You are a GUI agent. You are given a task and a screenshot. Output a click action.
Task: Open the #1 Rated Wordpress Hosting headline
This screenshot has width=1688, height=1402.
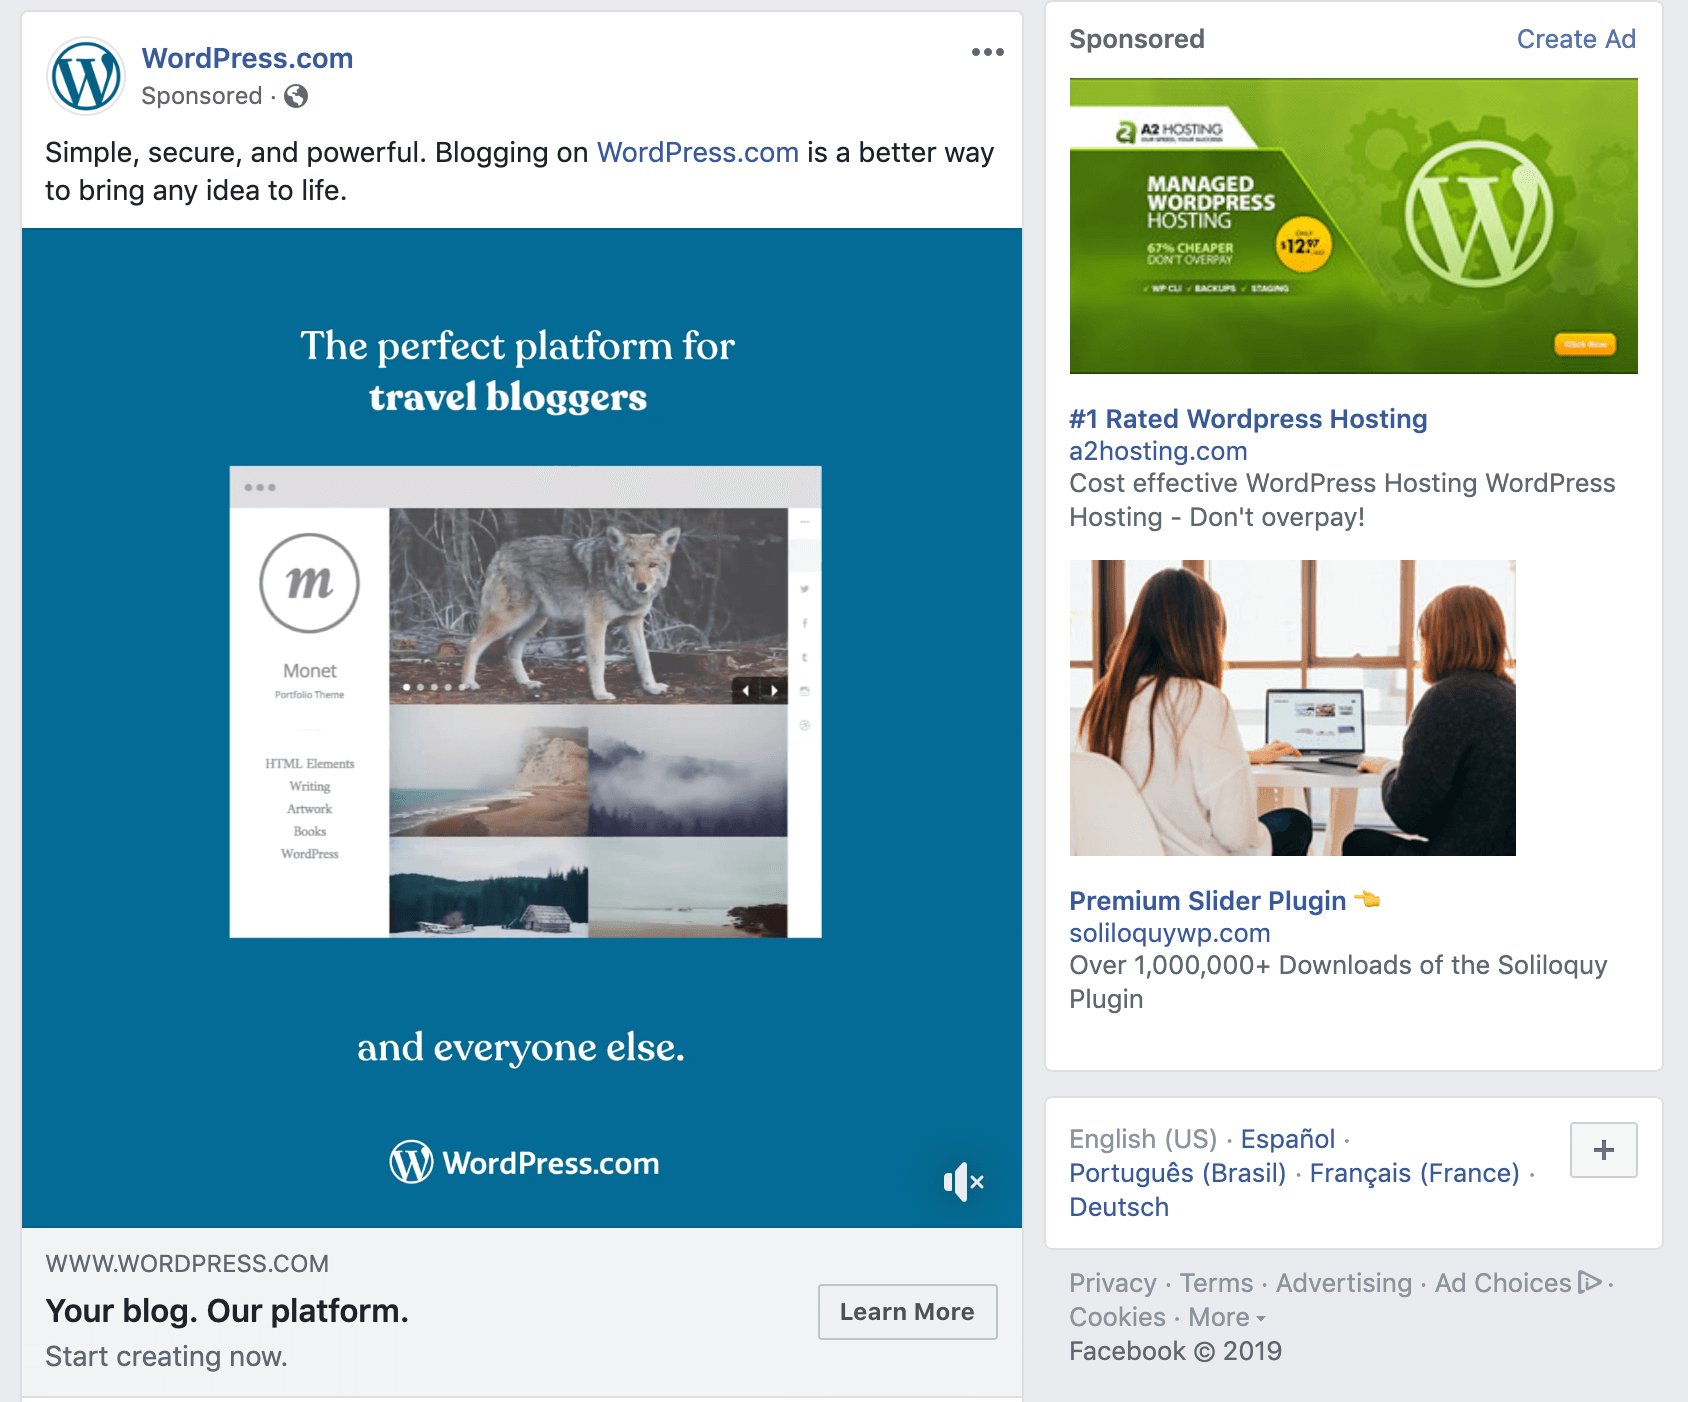point(1248,419)
